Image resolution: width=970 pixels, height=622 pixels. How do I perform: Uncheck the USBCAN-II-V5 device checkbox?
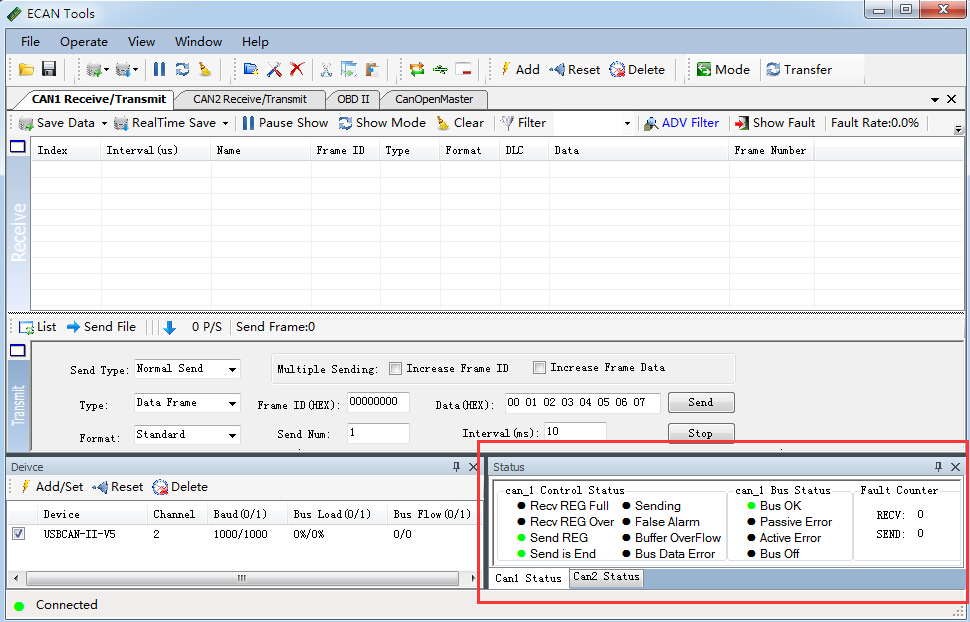tap(18, 534)
